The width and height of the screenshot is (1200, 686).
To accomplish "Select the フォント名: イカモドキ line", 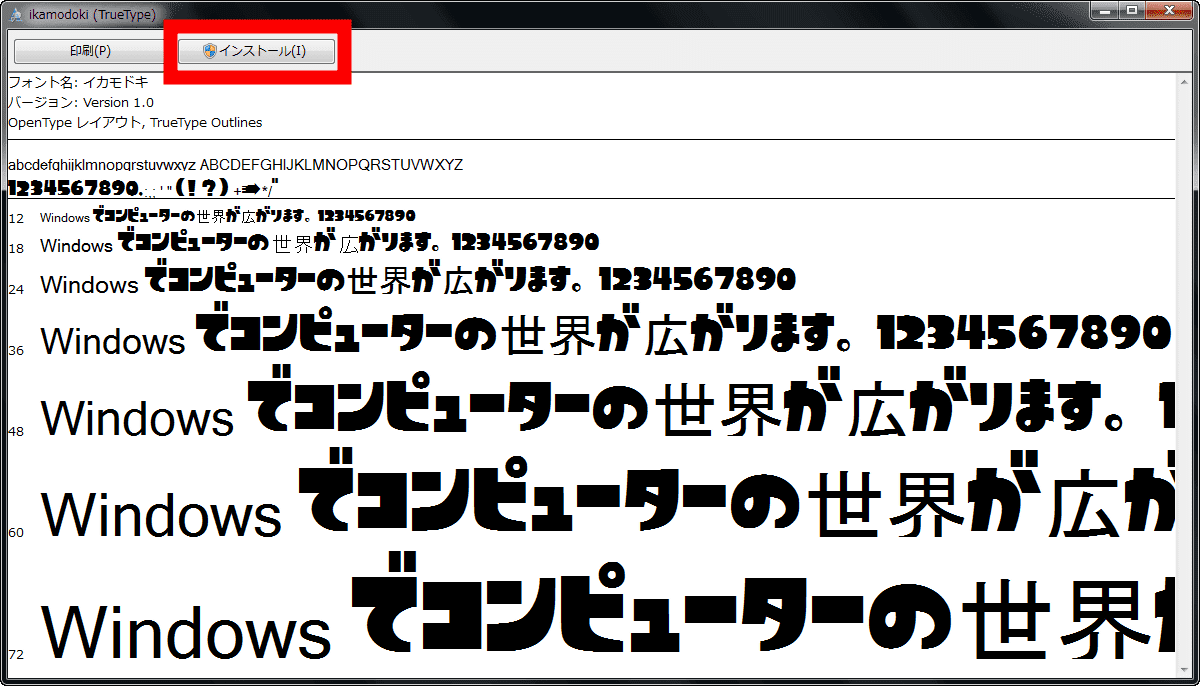I will tap(79, 83).
